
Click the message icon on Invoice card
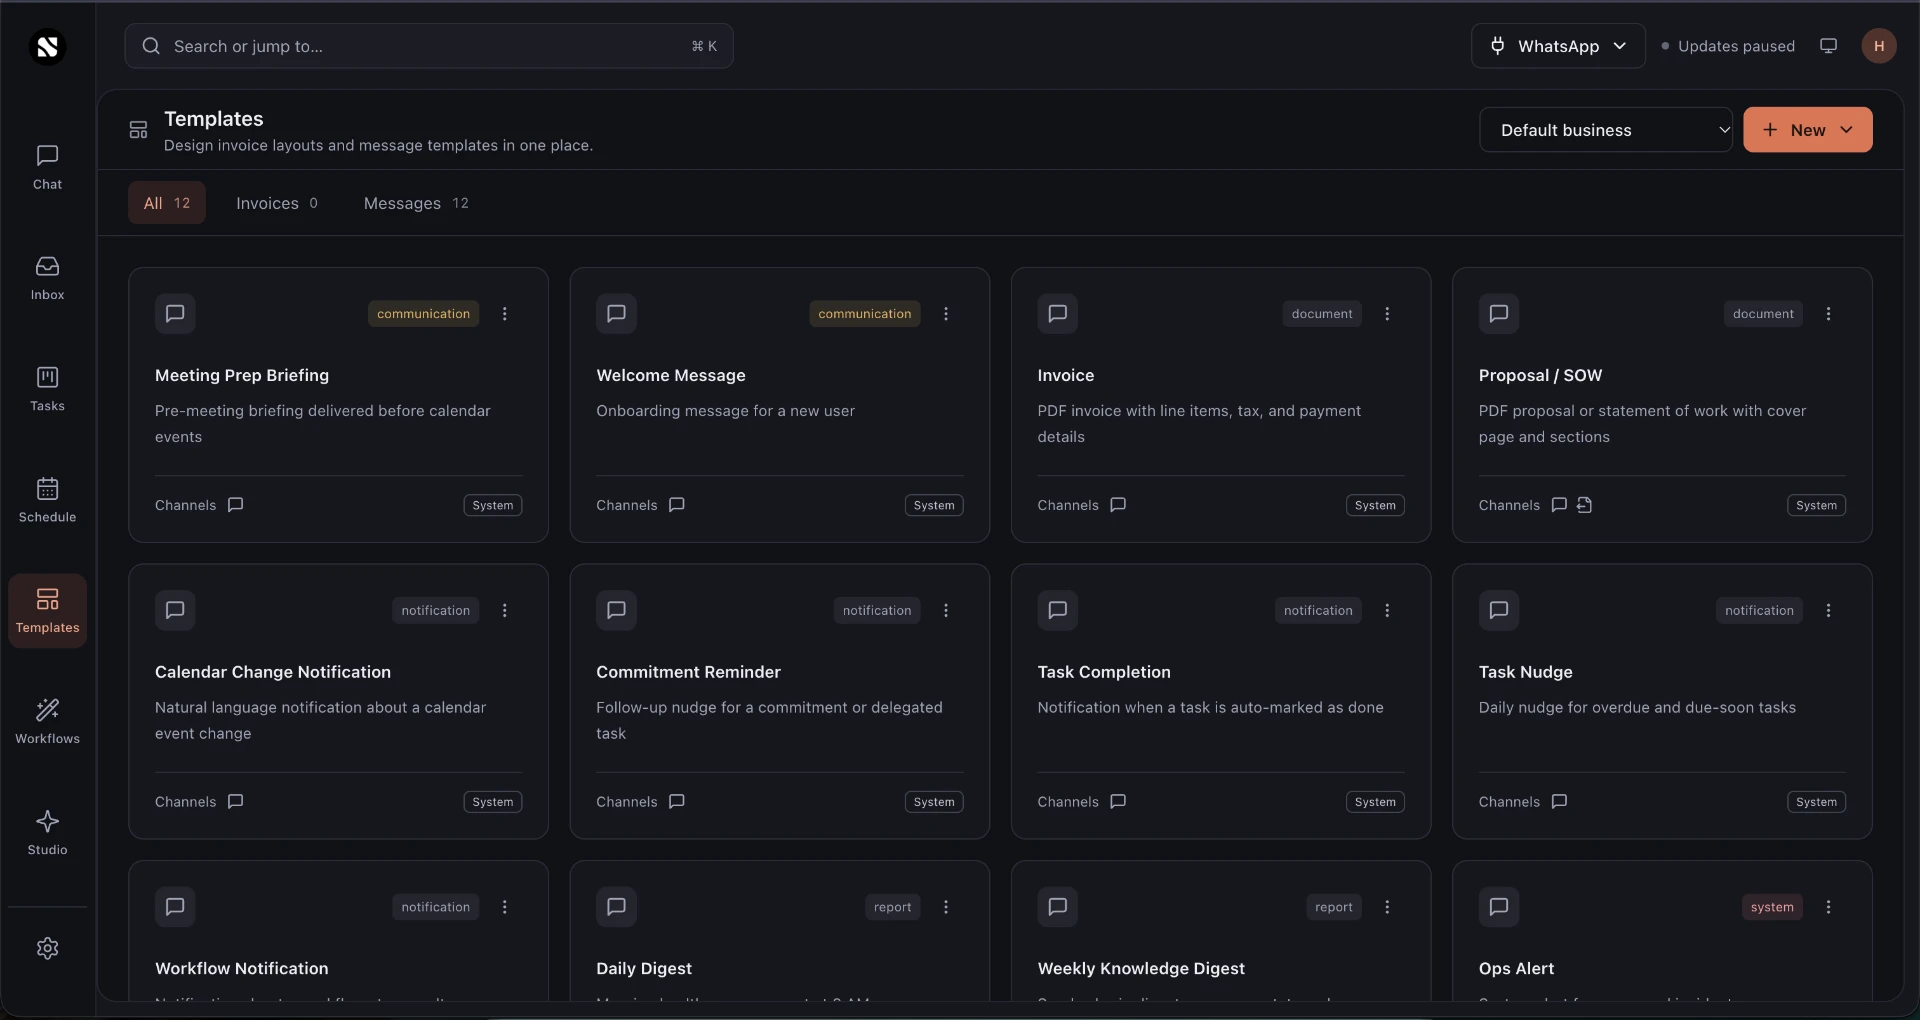pos(1057,314)
